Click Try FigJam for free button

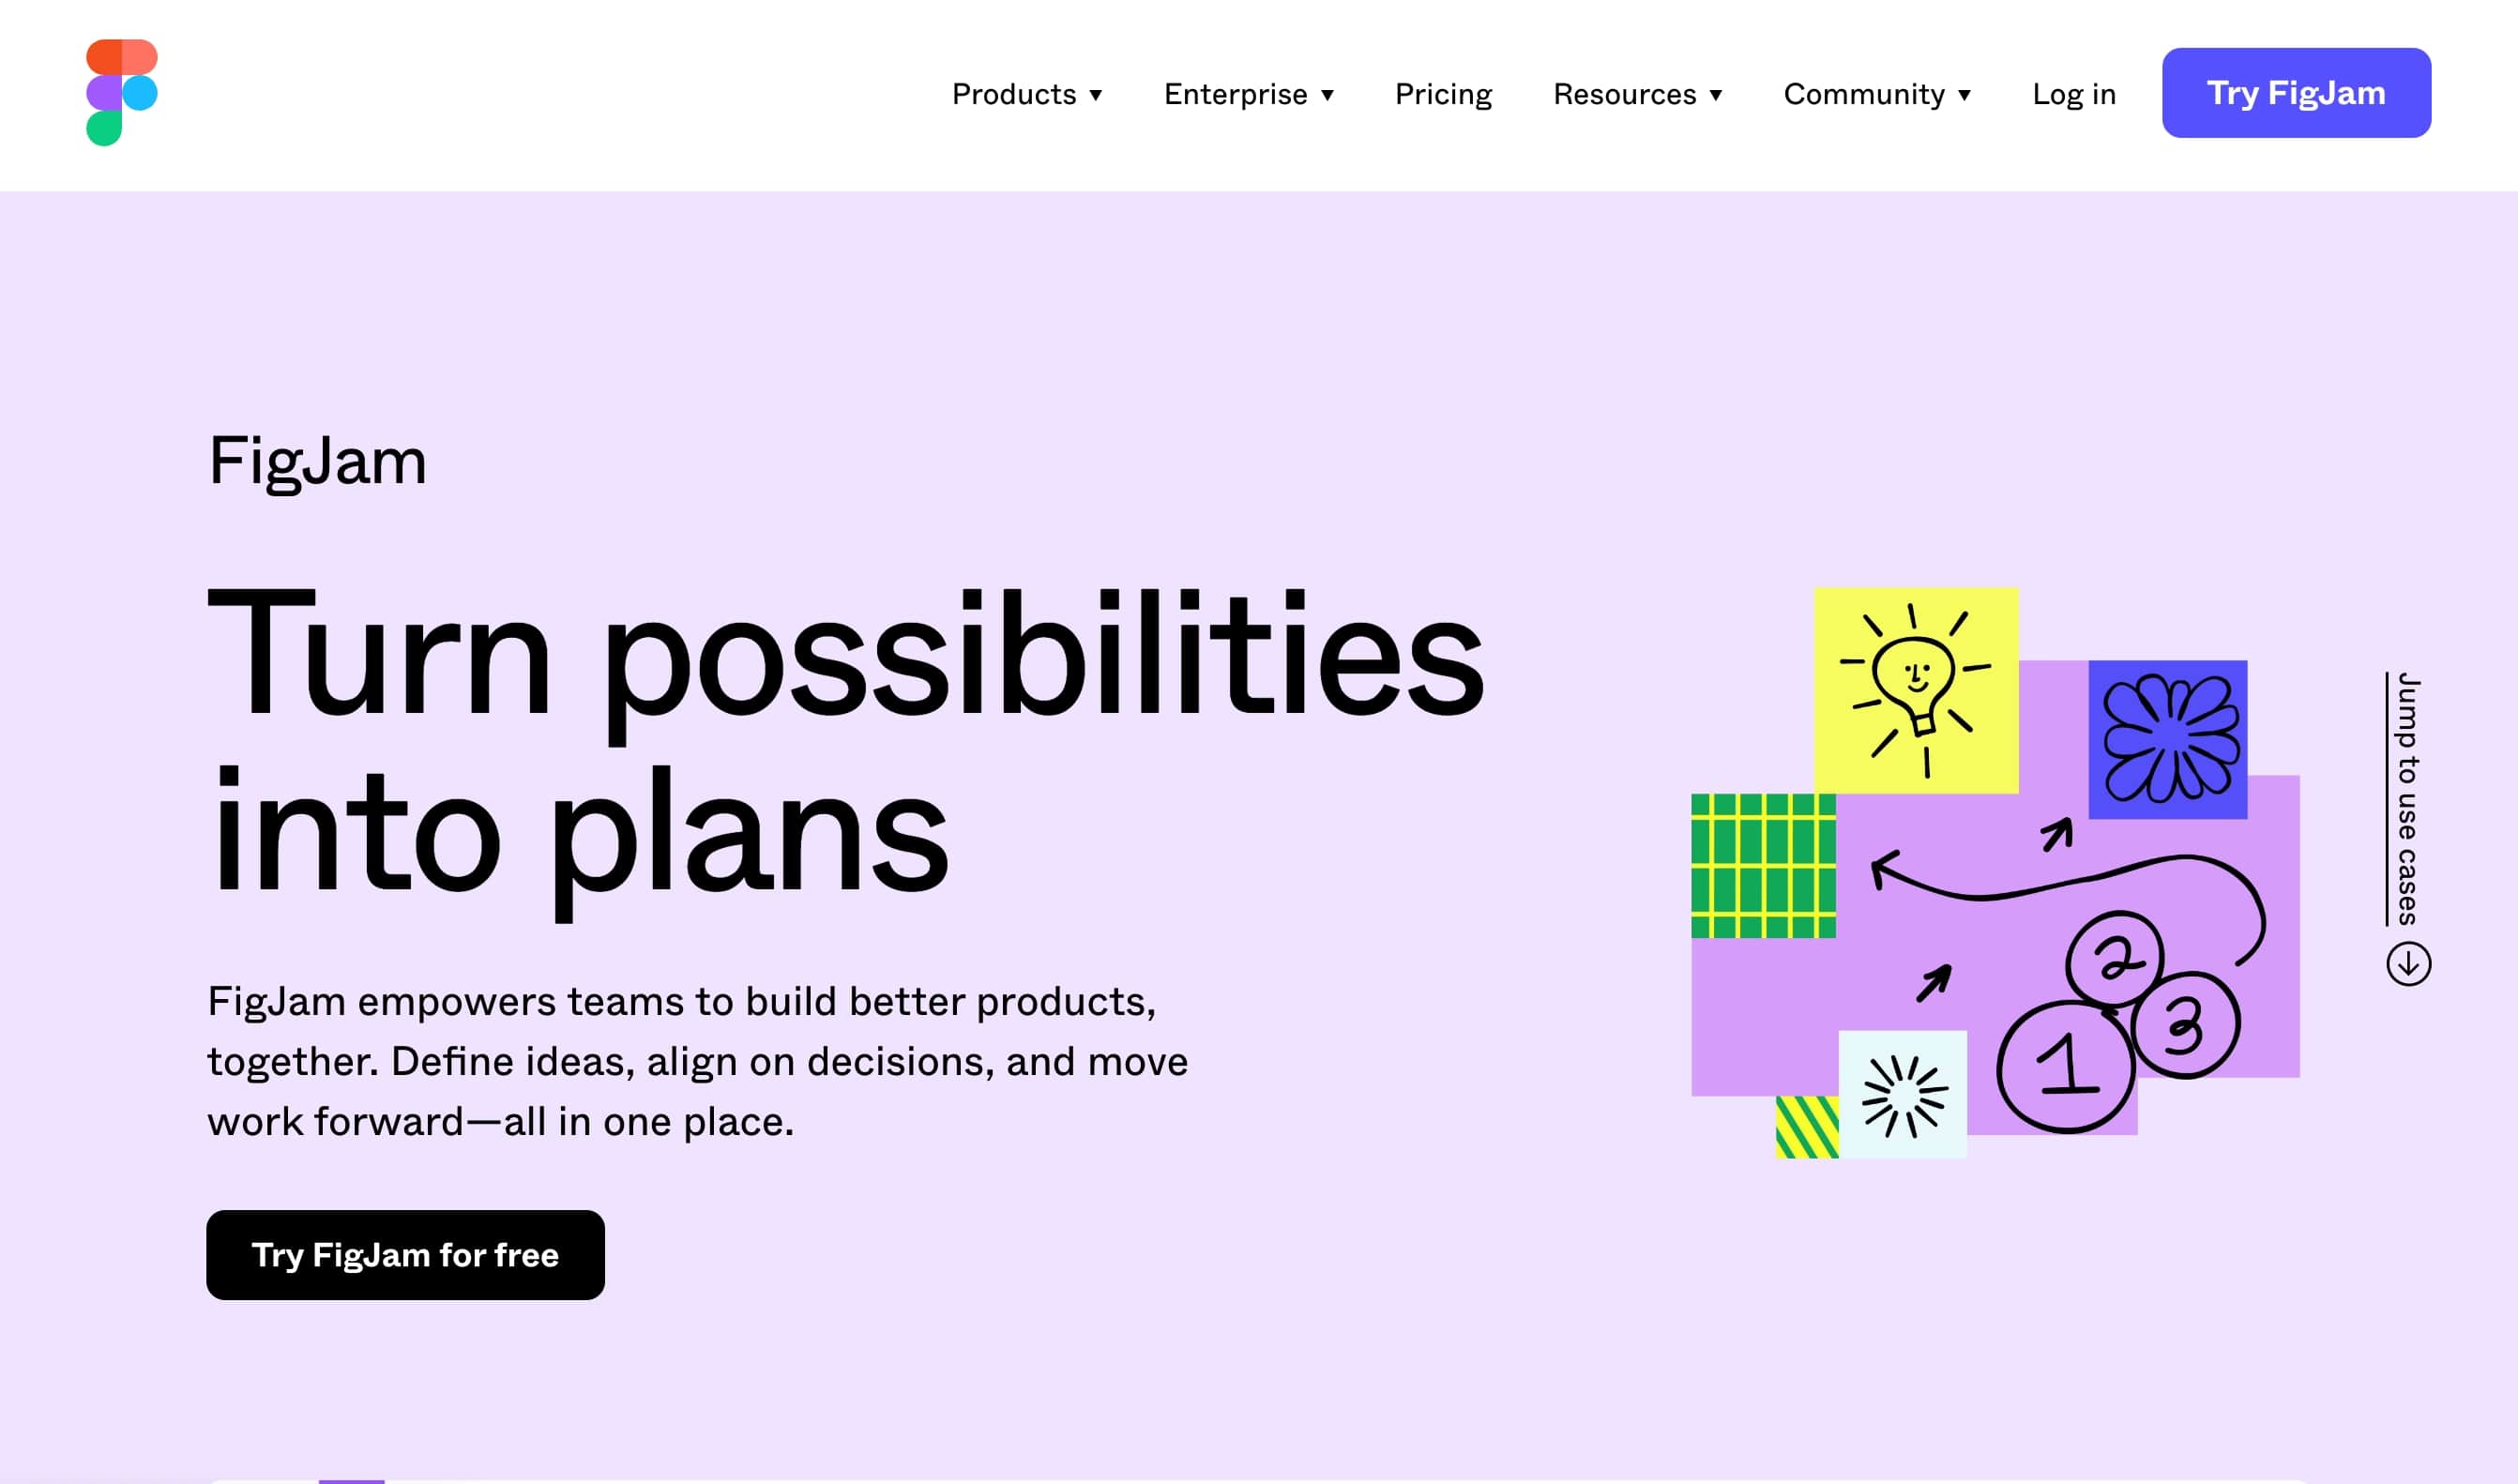tap(406, 1254)
